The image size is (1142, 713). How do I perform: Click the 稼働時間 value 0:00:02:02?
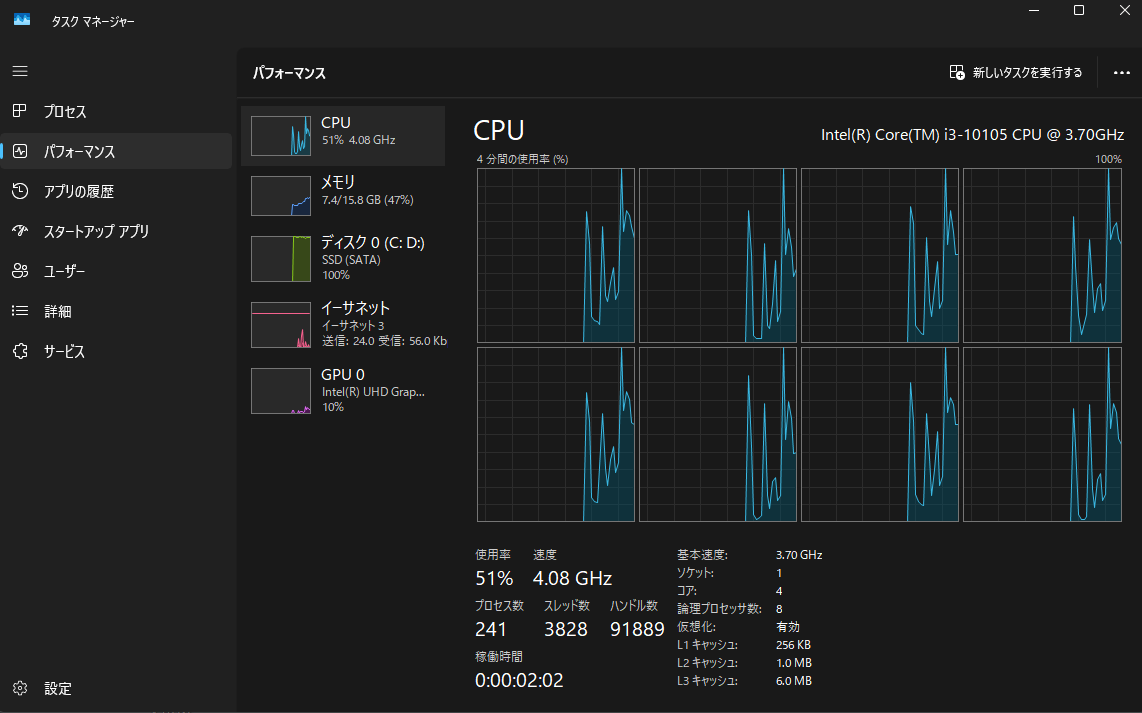click(519, 680)
